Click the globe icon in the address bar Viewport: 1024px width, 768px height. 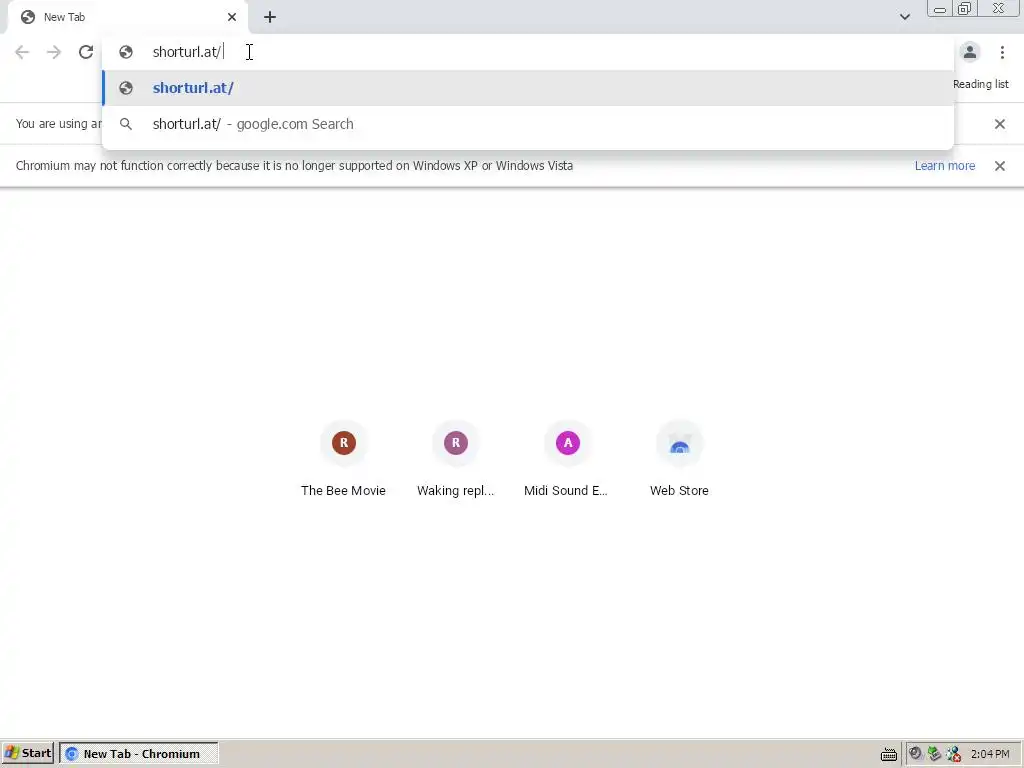[126, 52]
